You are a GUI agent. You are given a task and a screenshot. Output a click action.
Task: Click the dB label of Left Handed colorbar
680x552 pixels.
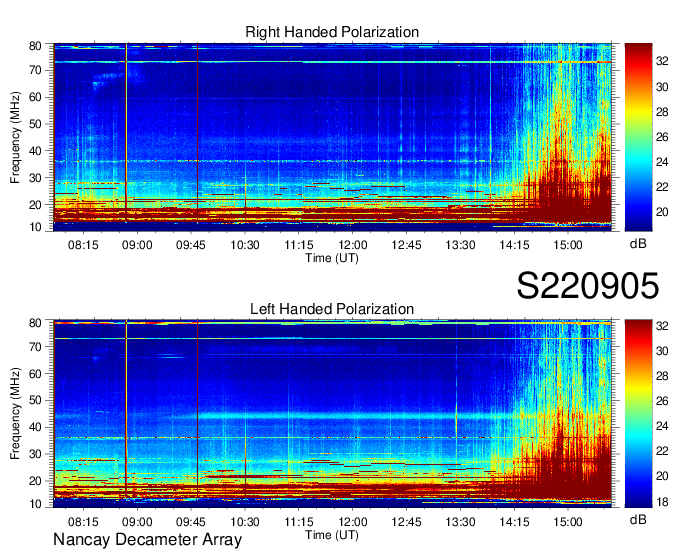pos(638,519)
